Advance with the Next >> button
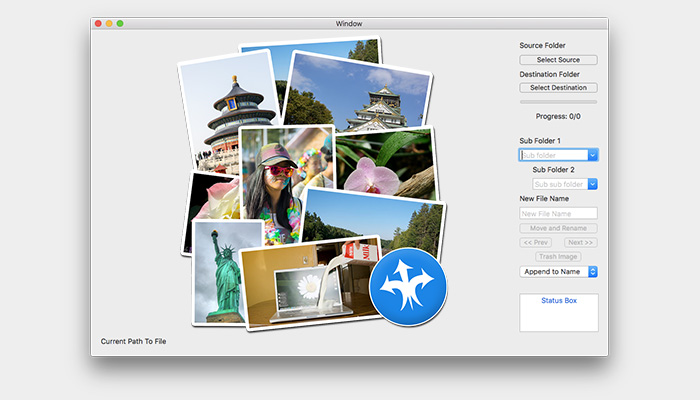 click(580, 242)
